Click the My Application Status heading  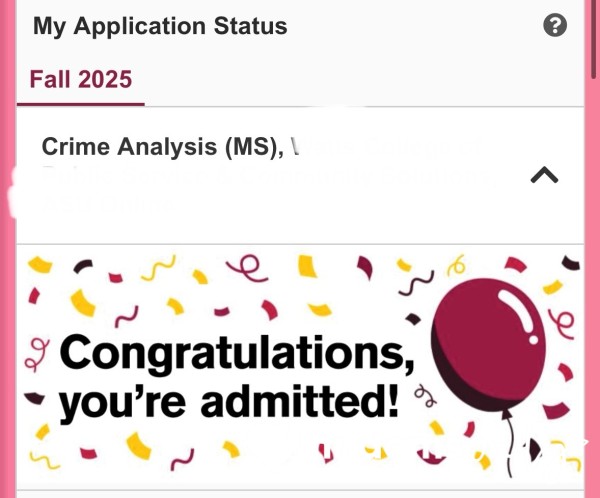click(160, 26)
